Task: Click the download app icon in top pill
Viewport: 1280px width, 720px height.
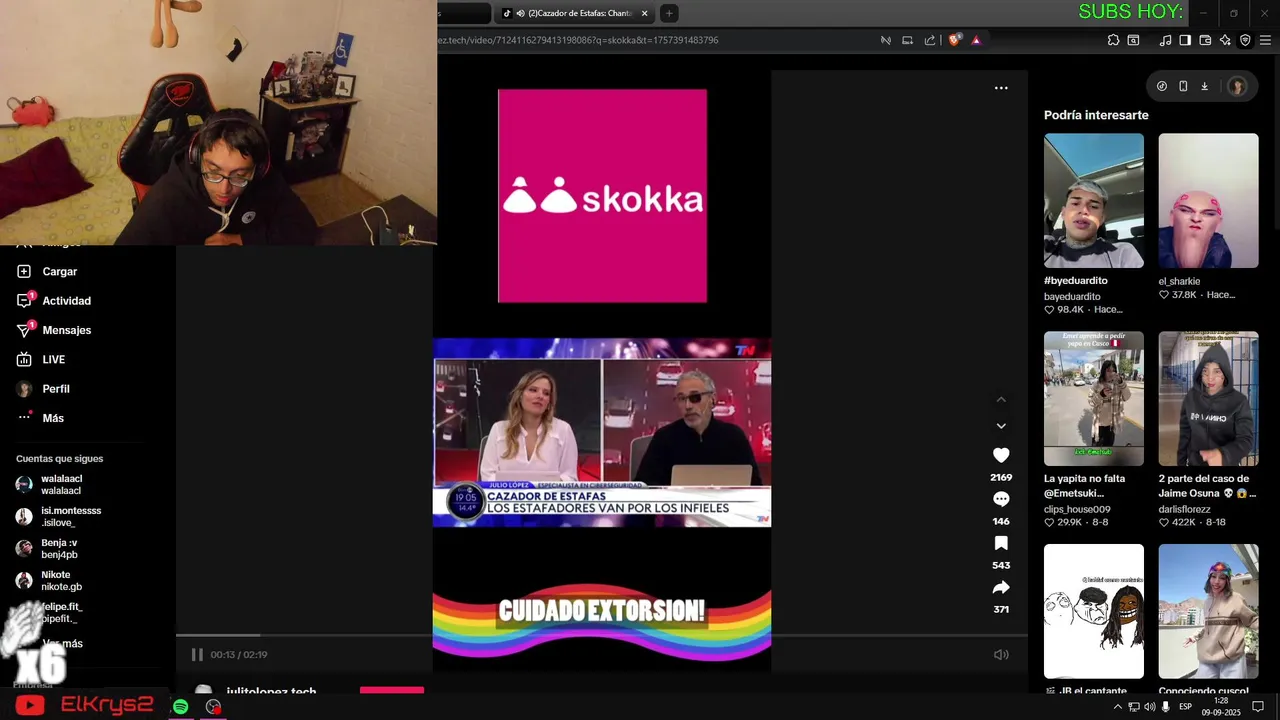Action: pyautogui.click(x=1205, y=86)
